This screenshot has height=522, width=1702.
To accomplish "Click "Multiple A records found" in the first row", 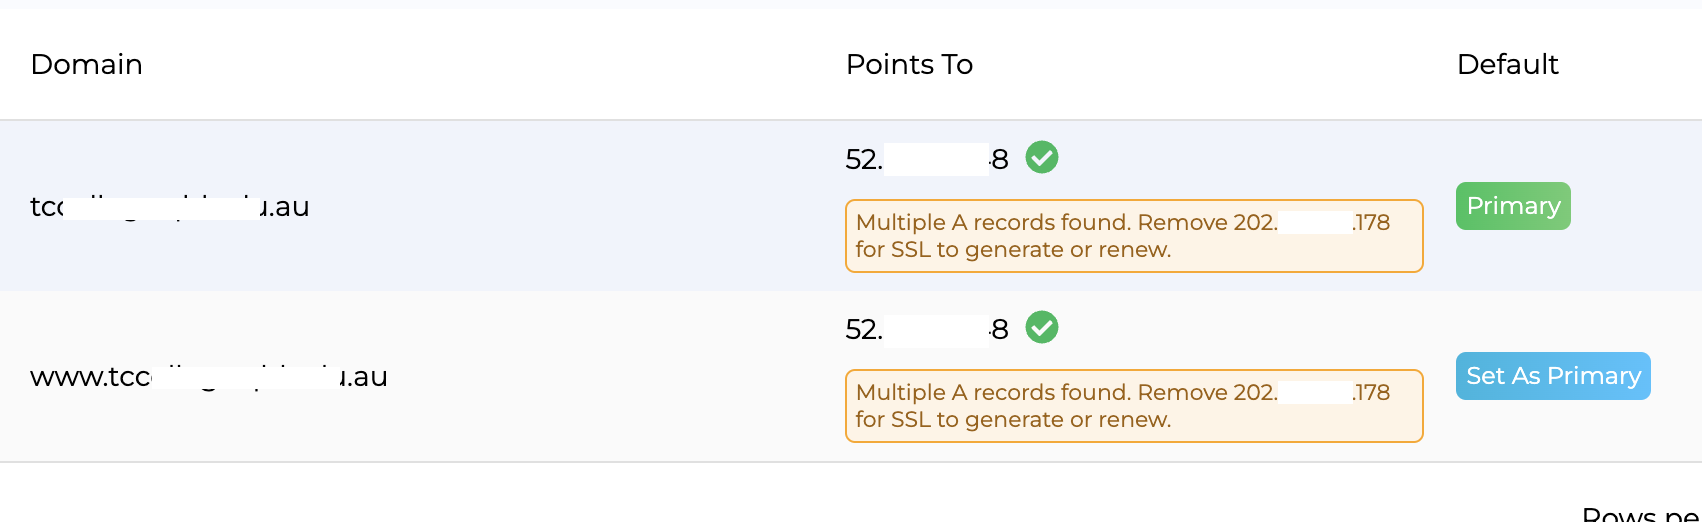I will tap(993, 222).
